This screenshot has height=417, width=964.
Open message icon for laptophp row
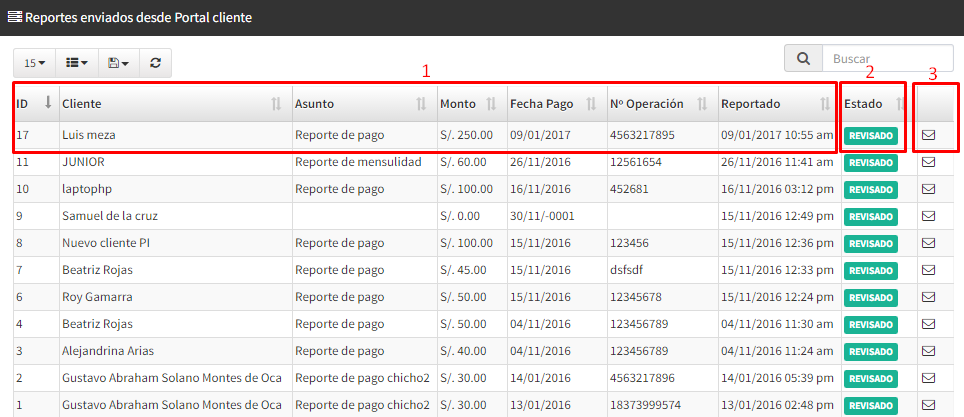[928, 189]
